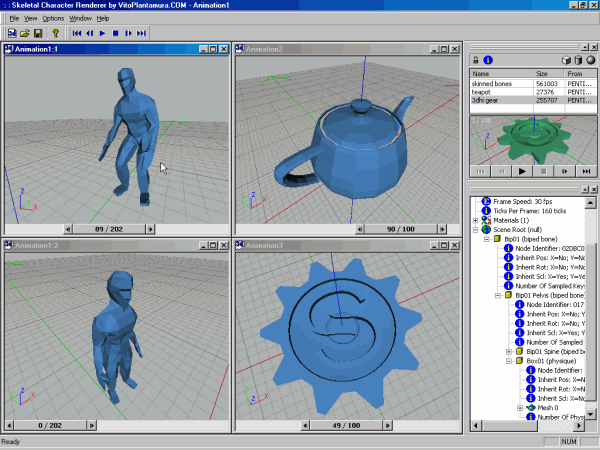Image resolution: width=600 pixels, height=450 pixels.
Task: Step back one frame in main toolbar
Action: [x=90, y=33]
